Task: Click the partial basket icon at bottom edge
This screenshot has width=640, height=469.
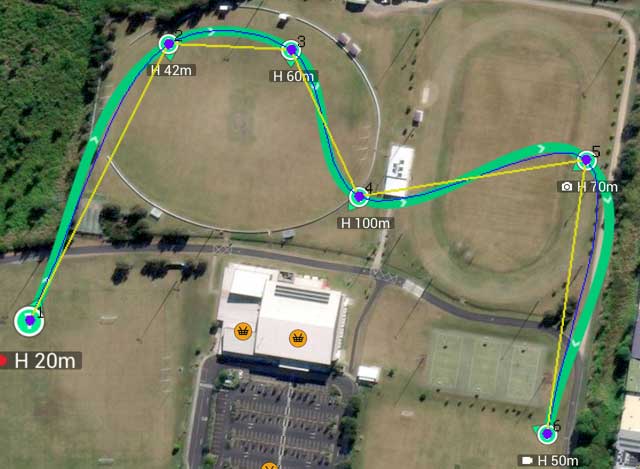Action: click(269, 466)
